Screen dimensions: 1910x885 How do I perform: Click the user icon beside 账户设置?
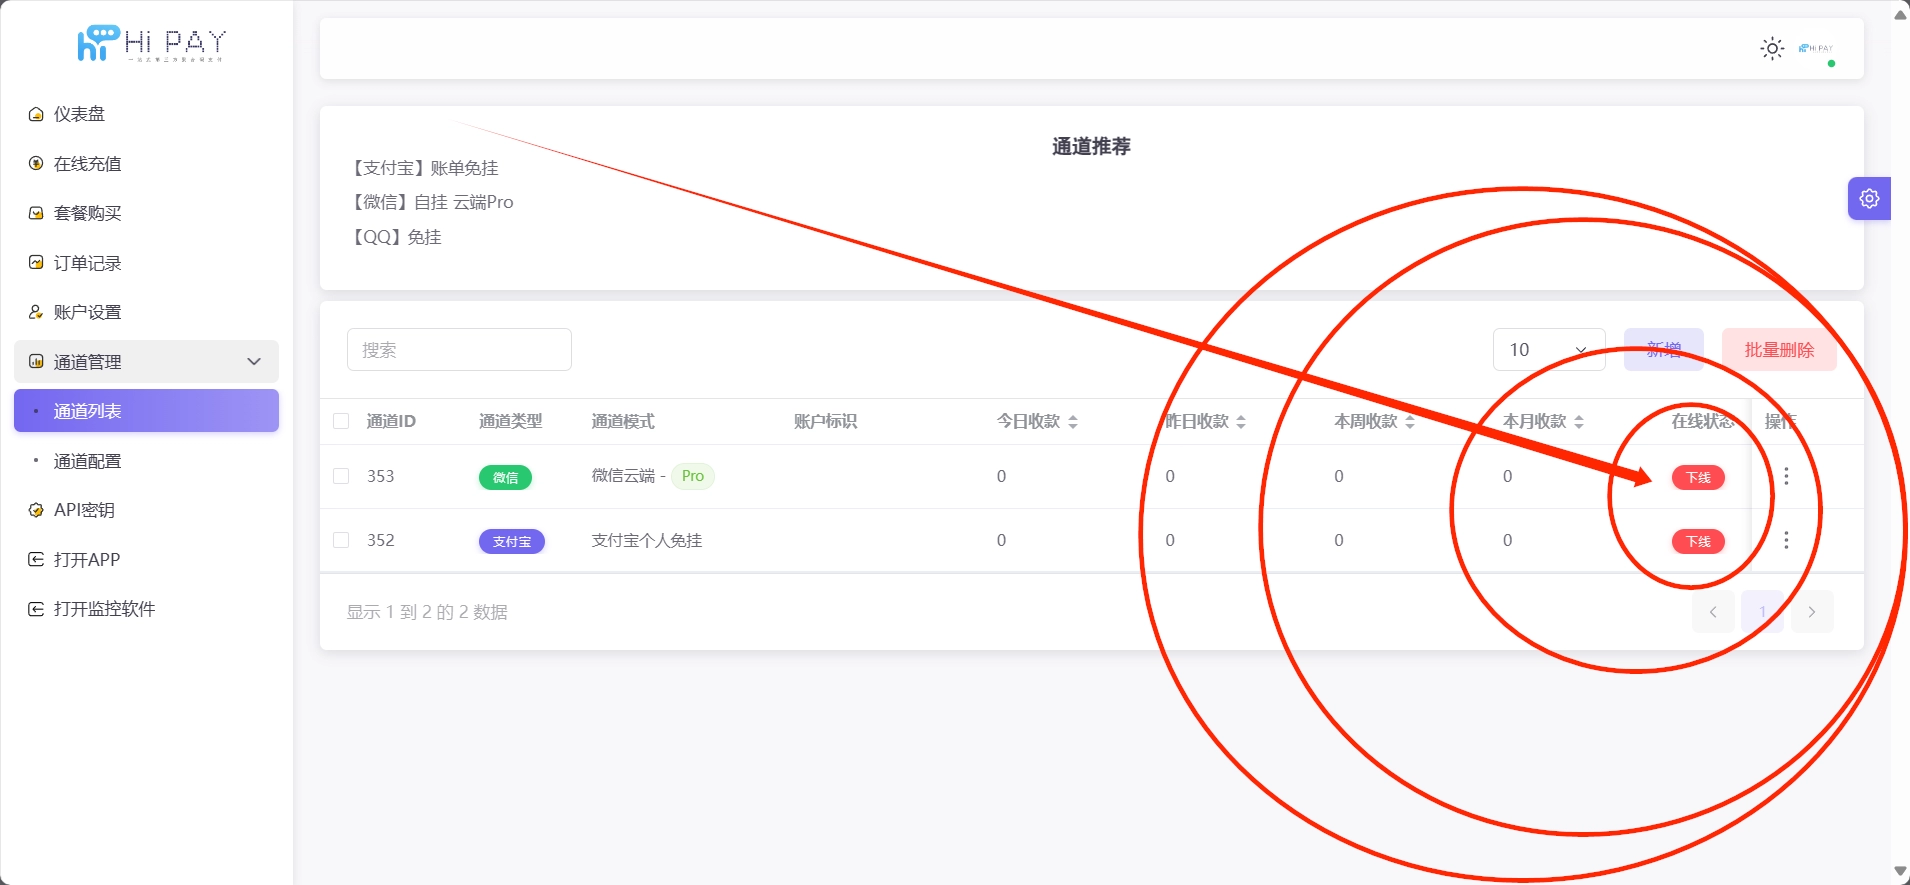[36, 312]
